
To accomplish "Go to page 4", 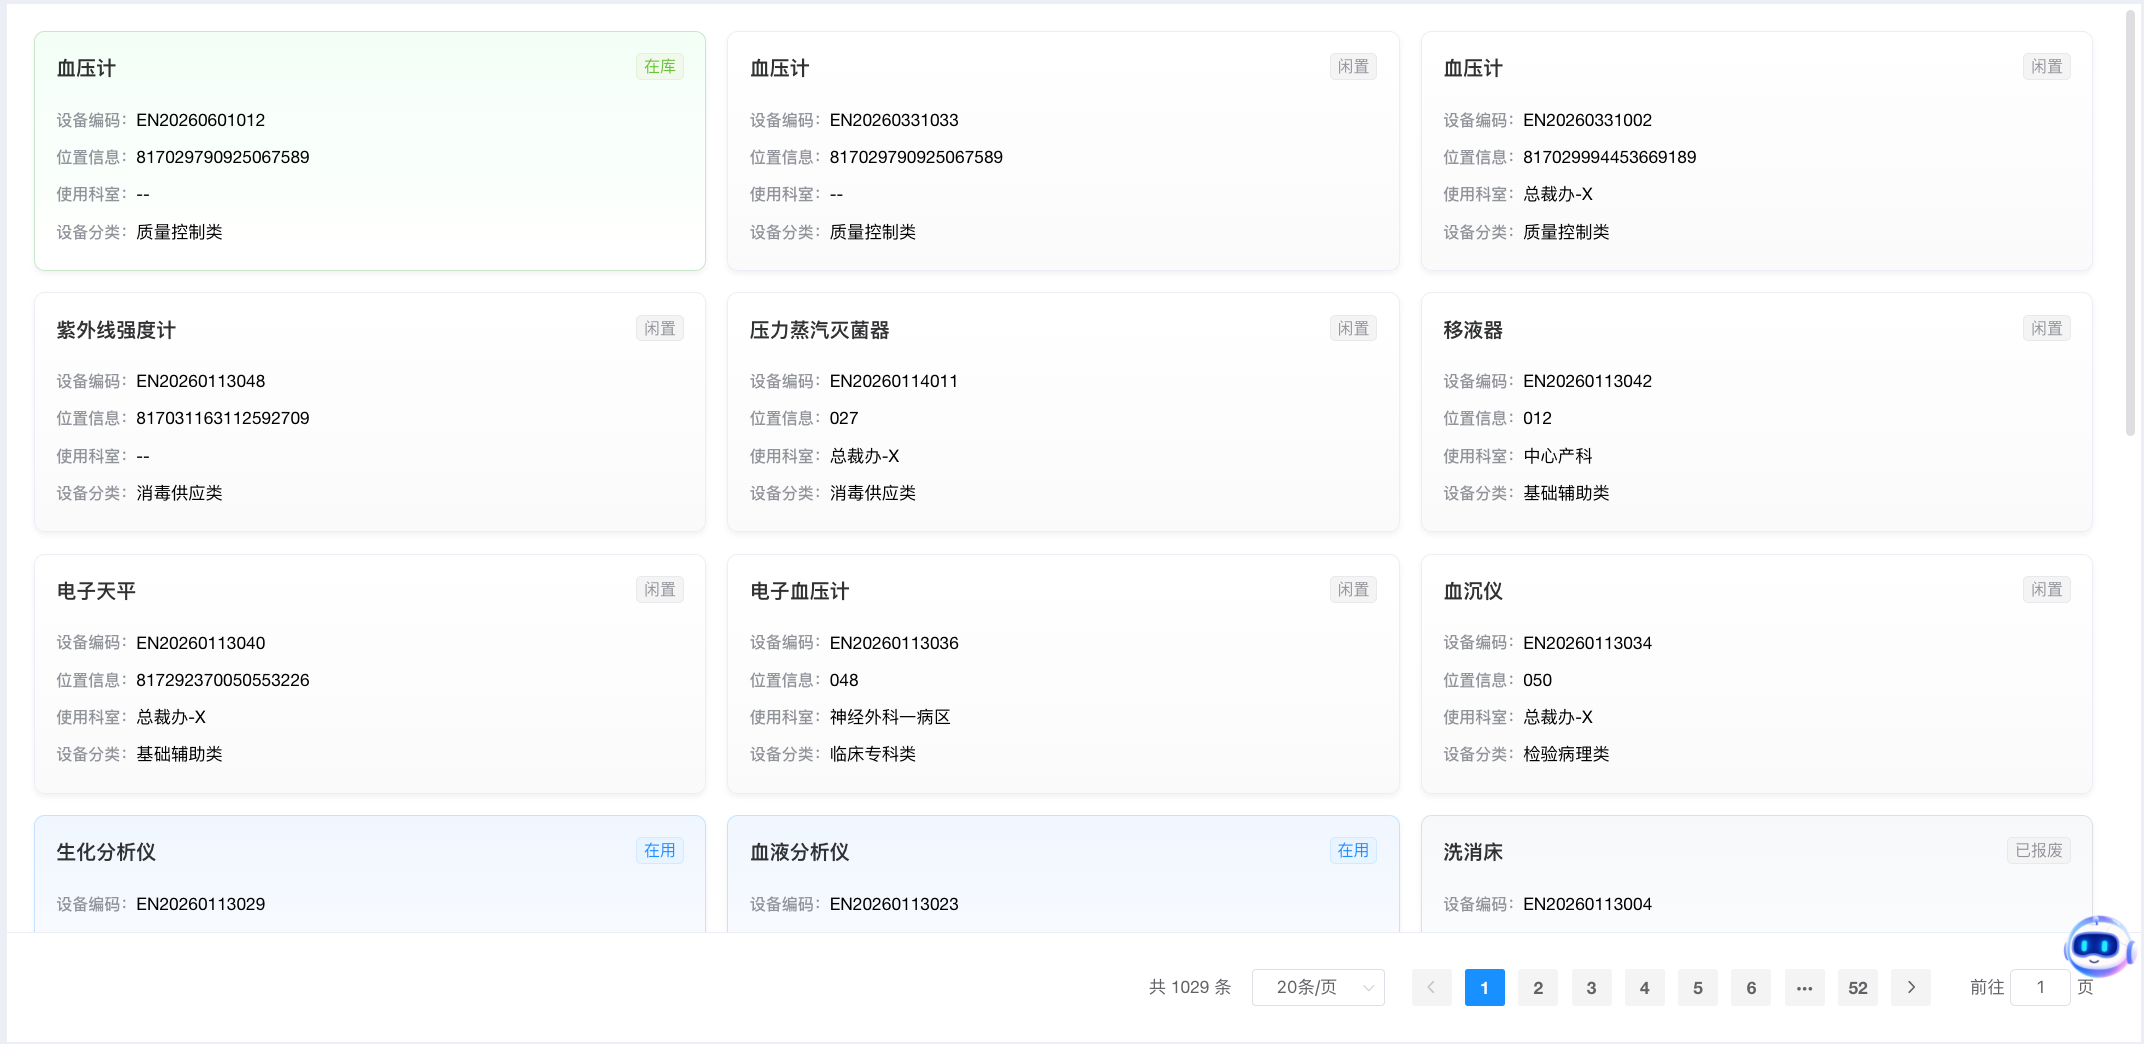I will click(x=1644, y=988).
